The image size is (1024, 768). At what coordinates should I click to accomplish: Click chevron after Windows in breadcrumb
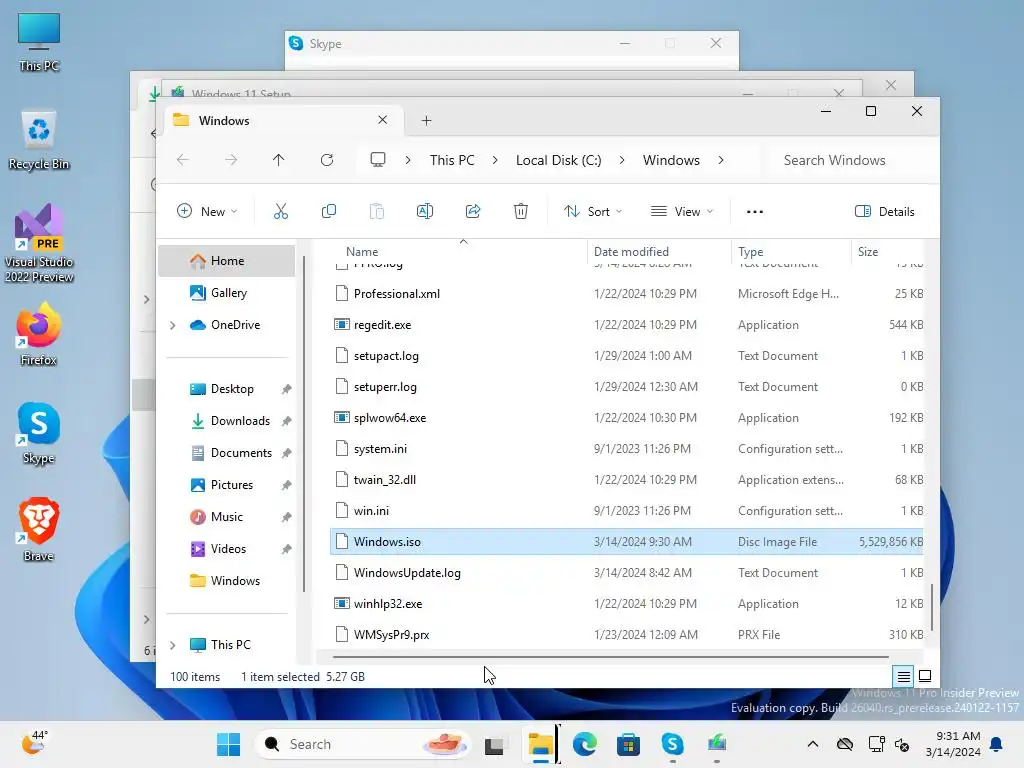click(x=721, y=160)
